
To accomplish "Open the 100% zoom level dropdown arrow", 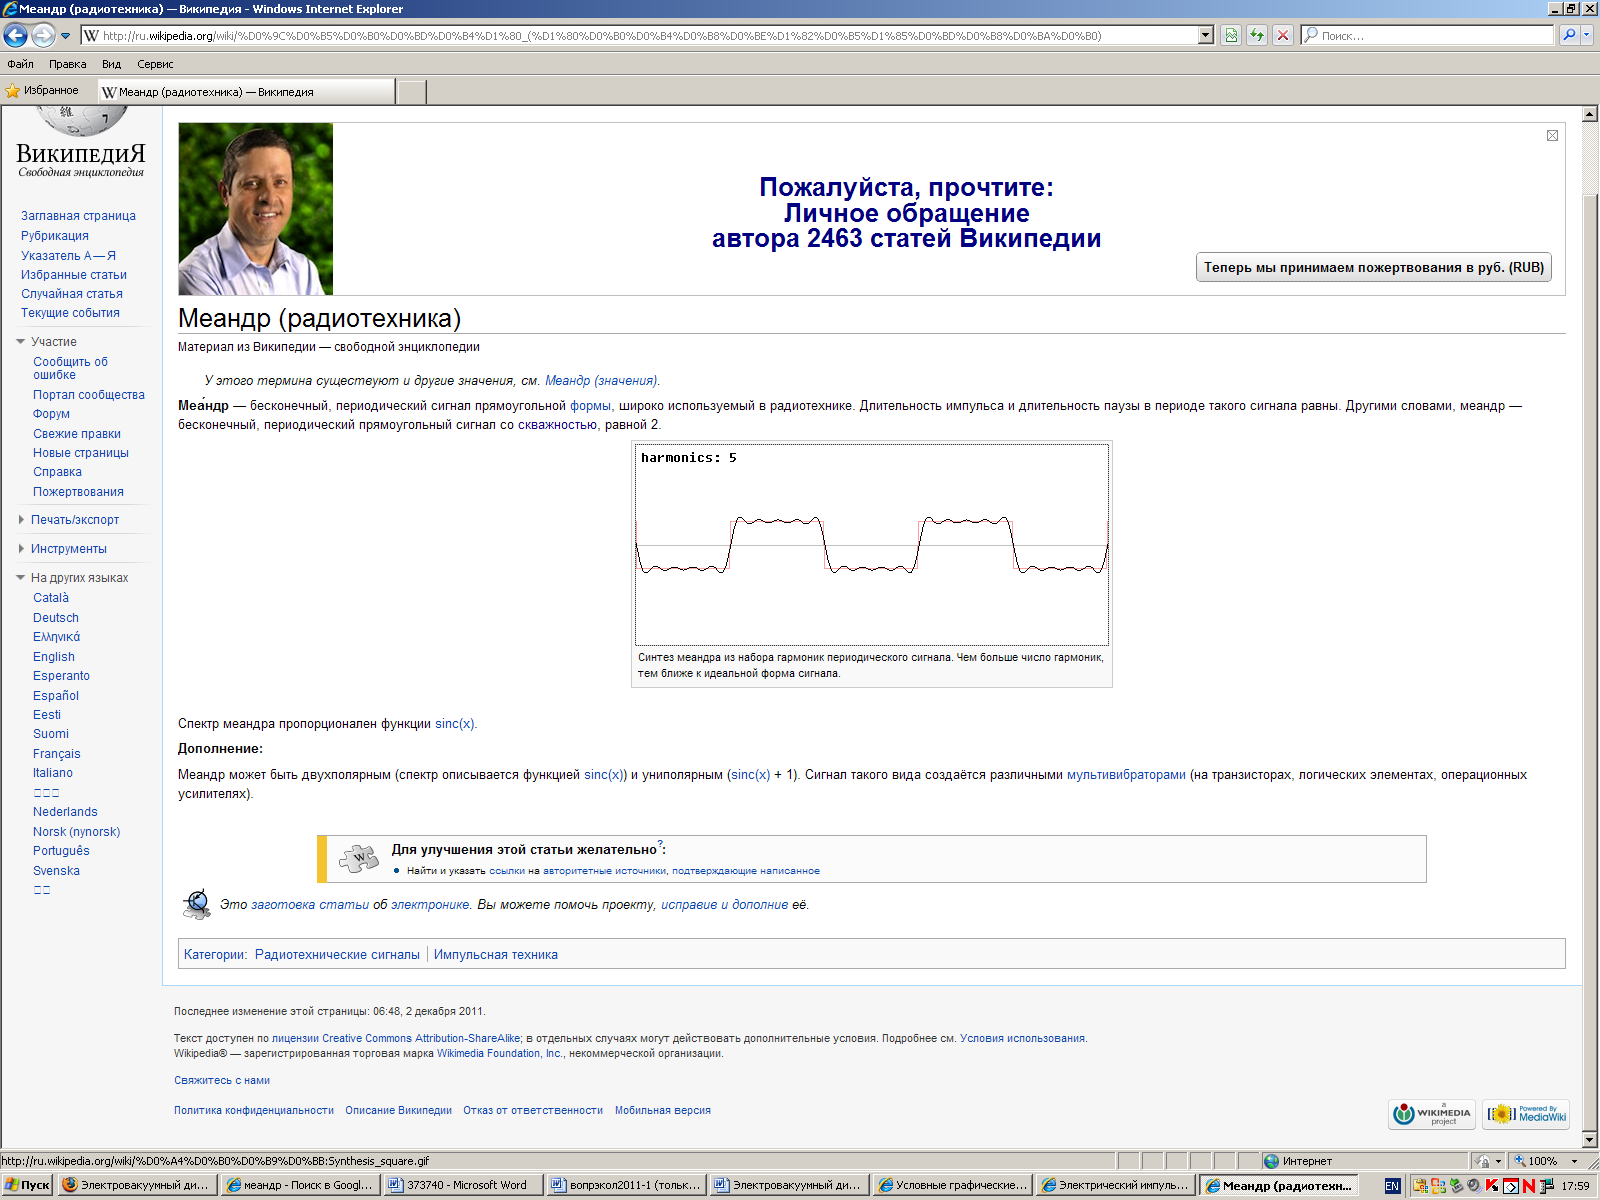I will pyautogui.click(x=1574, y=1161).
